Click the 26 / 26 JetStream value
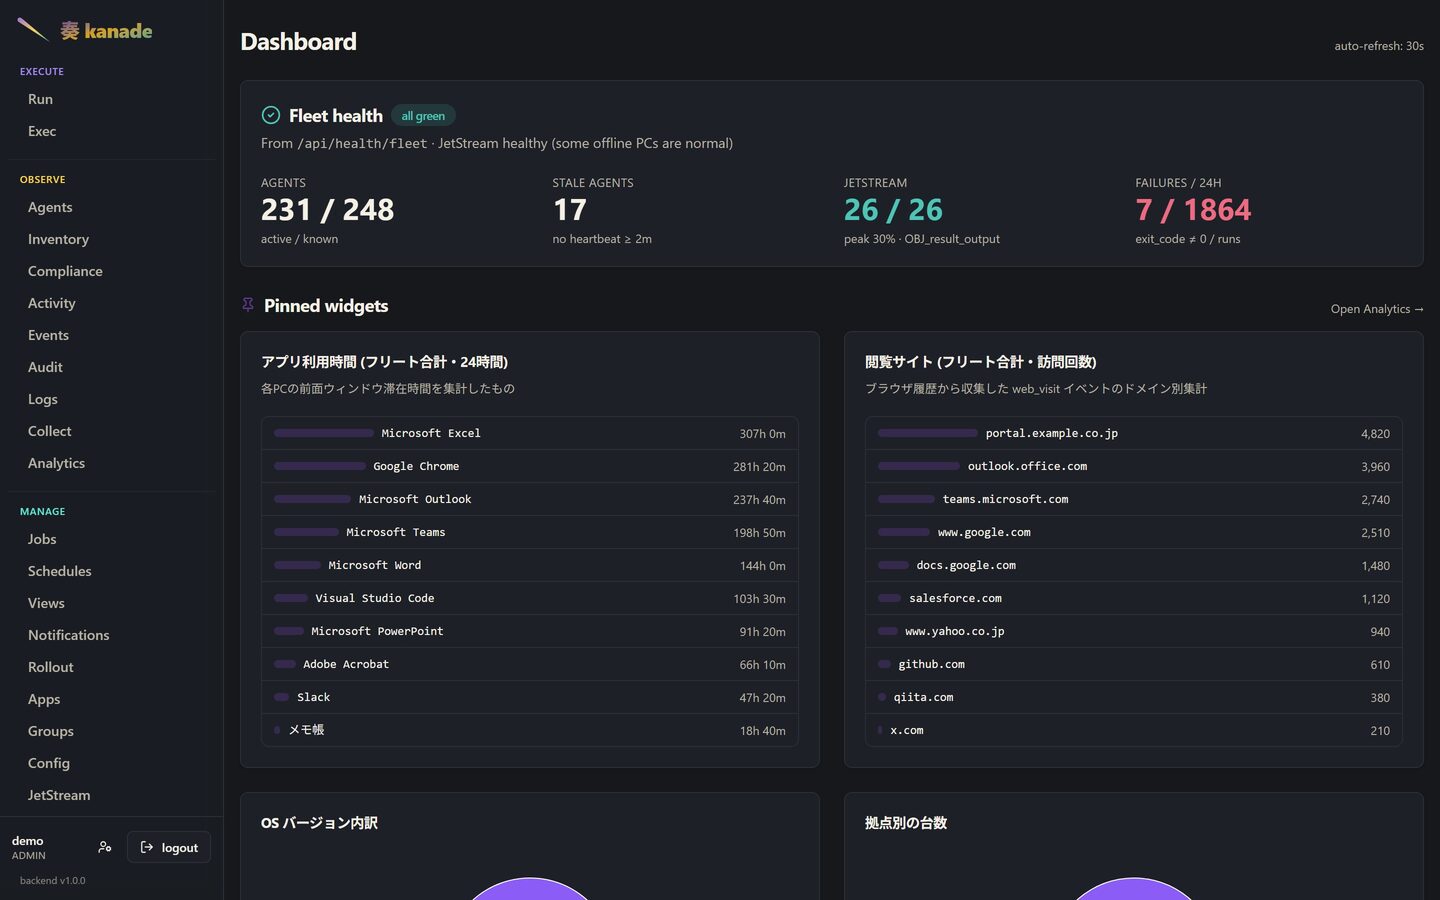This screenshot has height=900, width=1440. pyautogui.click(x=893, y=210)
